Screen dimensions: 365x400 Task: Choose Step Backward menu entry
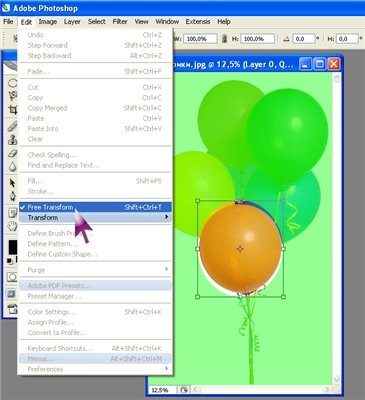(x=95, y=55)
